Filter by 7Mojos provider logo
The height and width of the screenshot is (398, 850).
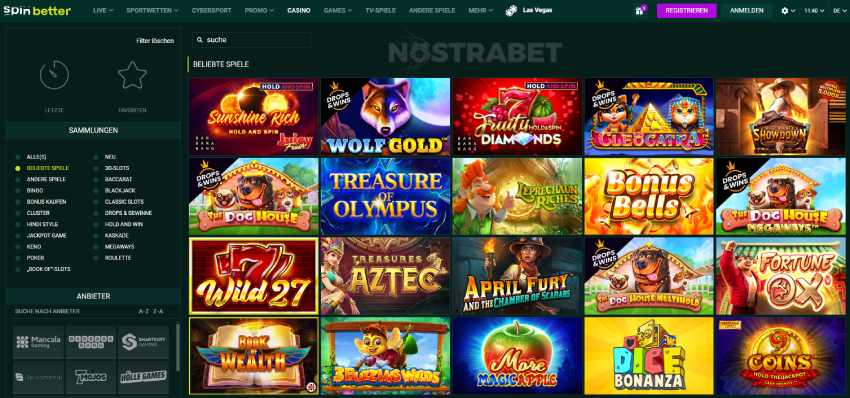coord(91,377)
